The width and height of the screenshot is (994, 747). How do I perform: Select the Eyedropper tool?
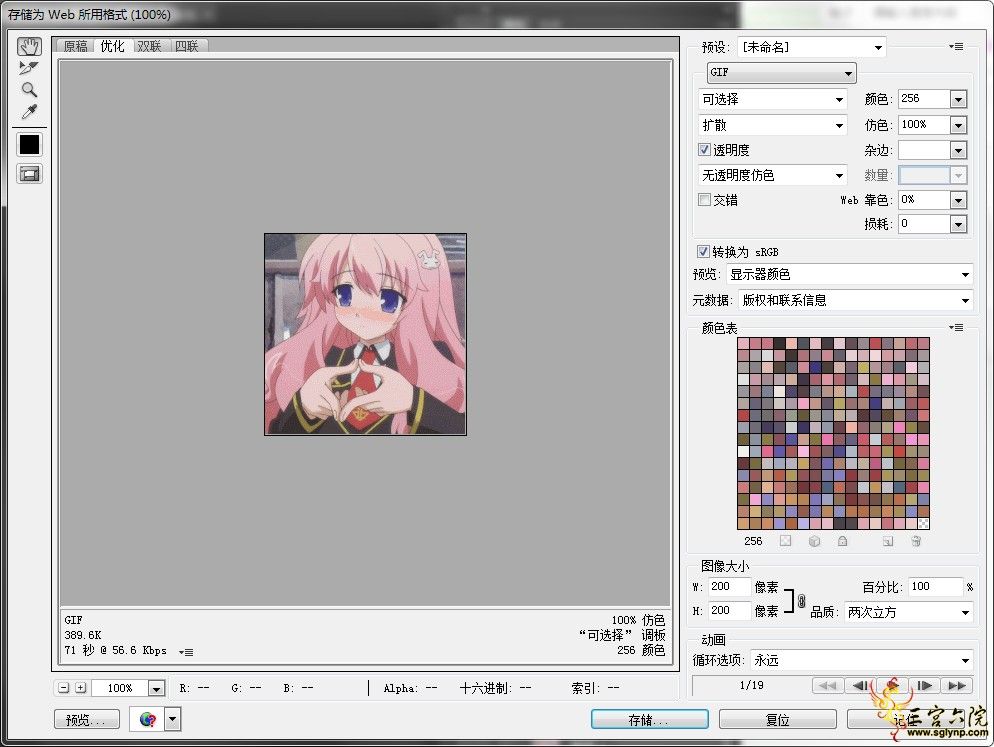tap(29, 112)
